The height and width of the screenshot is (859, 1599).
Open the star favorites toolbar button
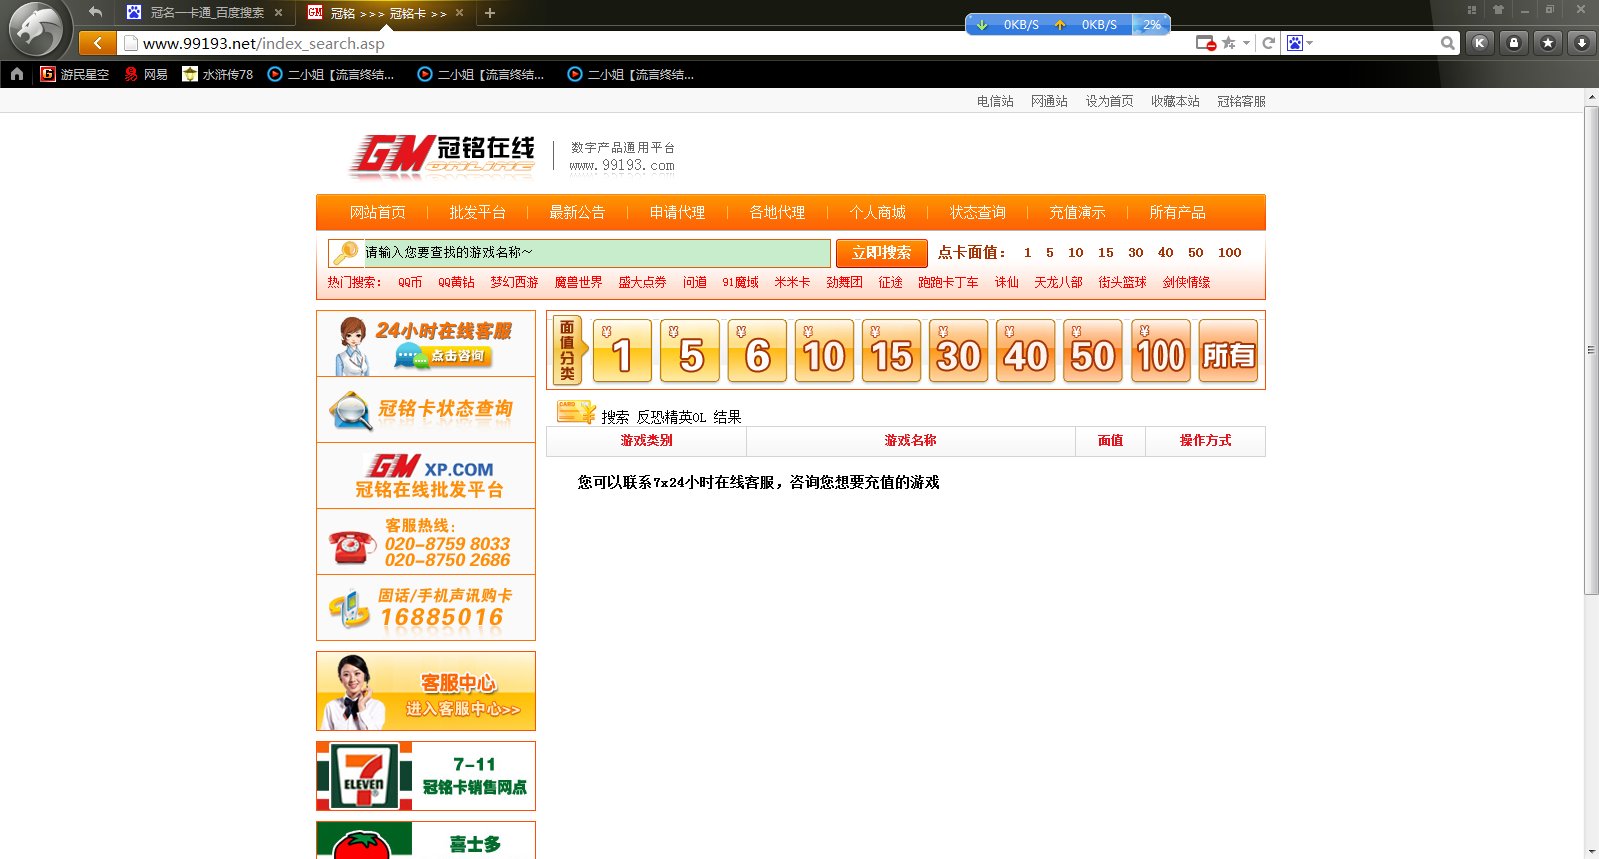[x=1548, y=43]
